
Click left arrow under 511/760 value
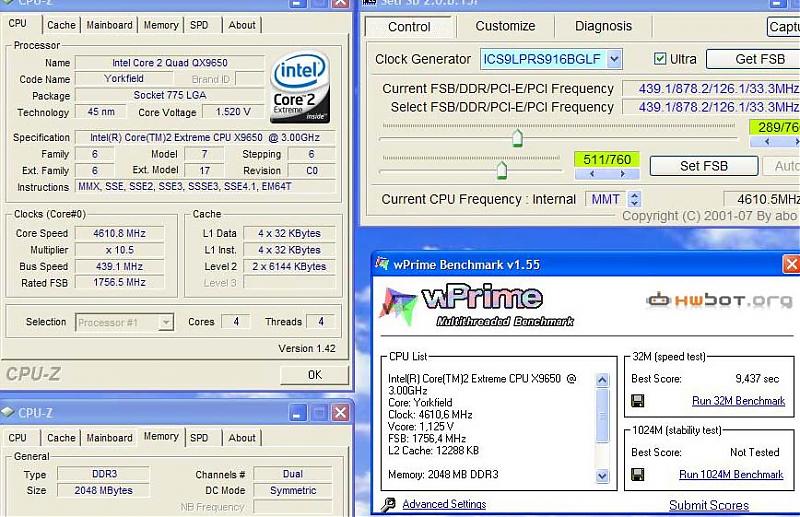[591, 174]
